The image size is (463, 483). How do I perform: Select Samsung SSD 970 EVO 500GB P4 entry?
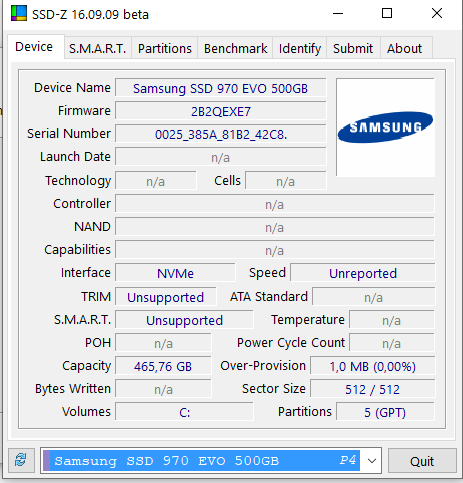(201, 461)
